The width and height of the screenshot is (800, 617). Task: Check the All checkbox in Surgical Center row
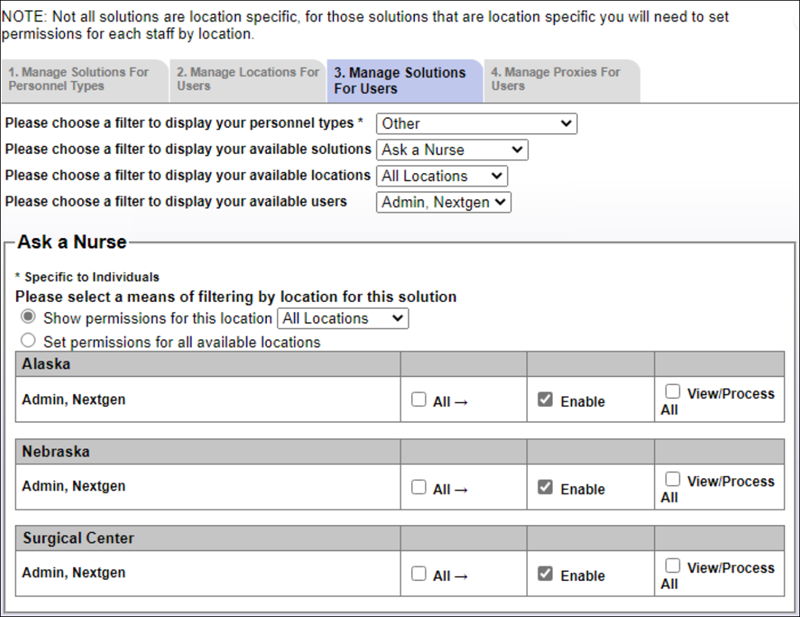pos(418,574)
